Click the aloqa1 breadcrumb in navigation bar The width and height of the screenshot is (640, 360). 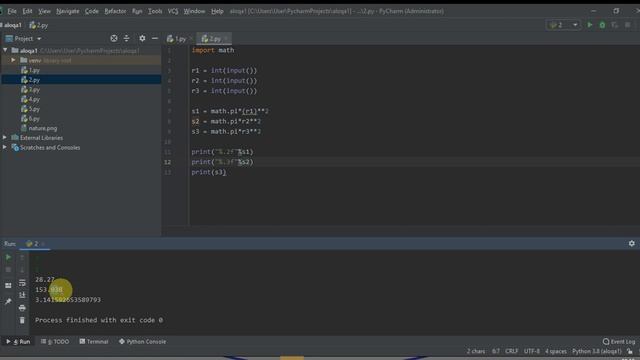[12, 25]
